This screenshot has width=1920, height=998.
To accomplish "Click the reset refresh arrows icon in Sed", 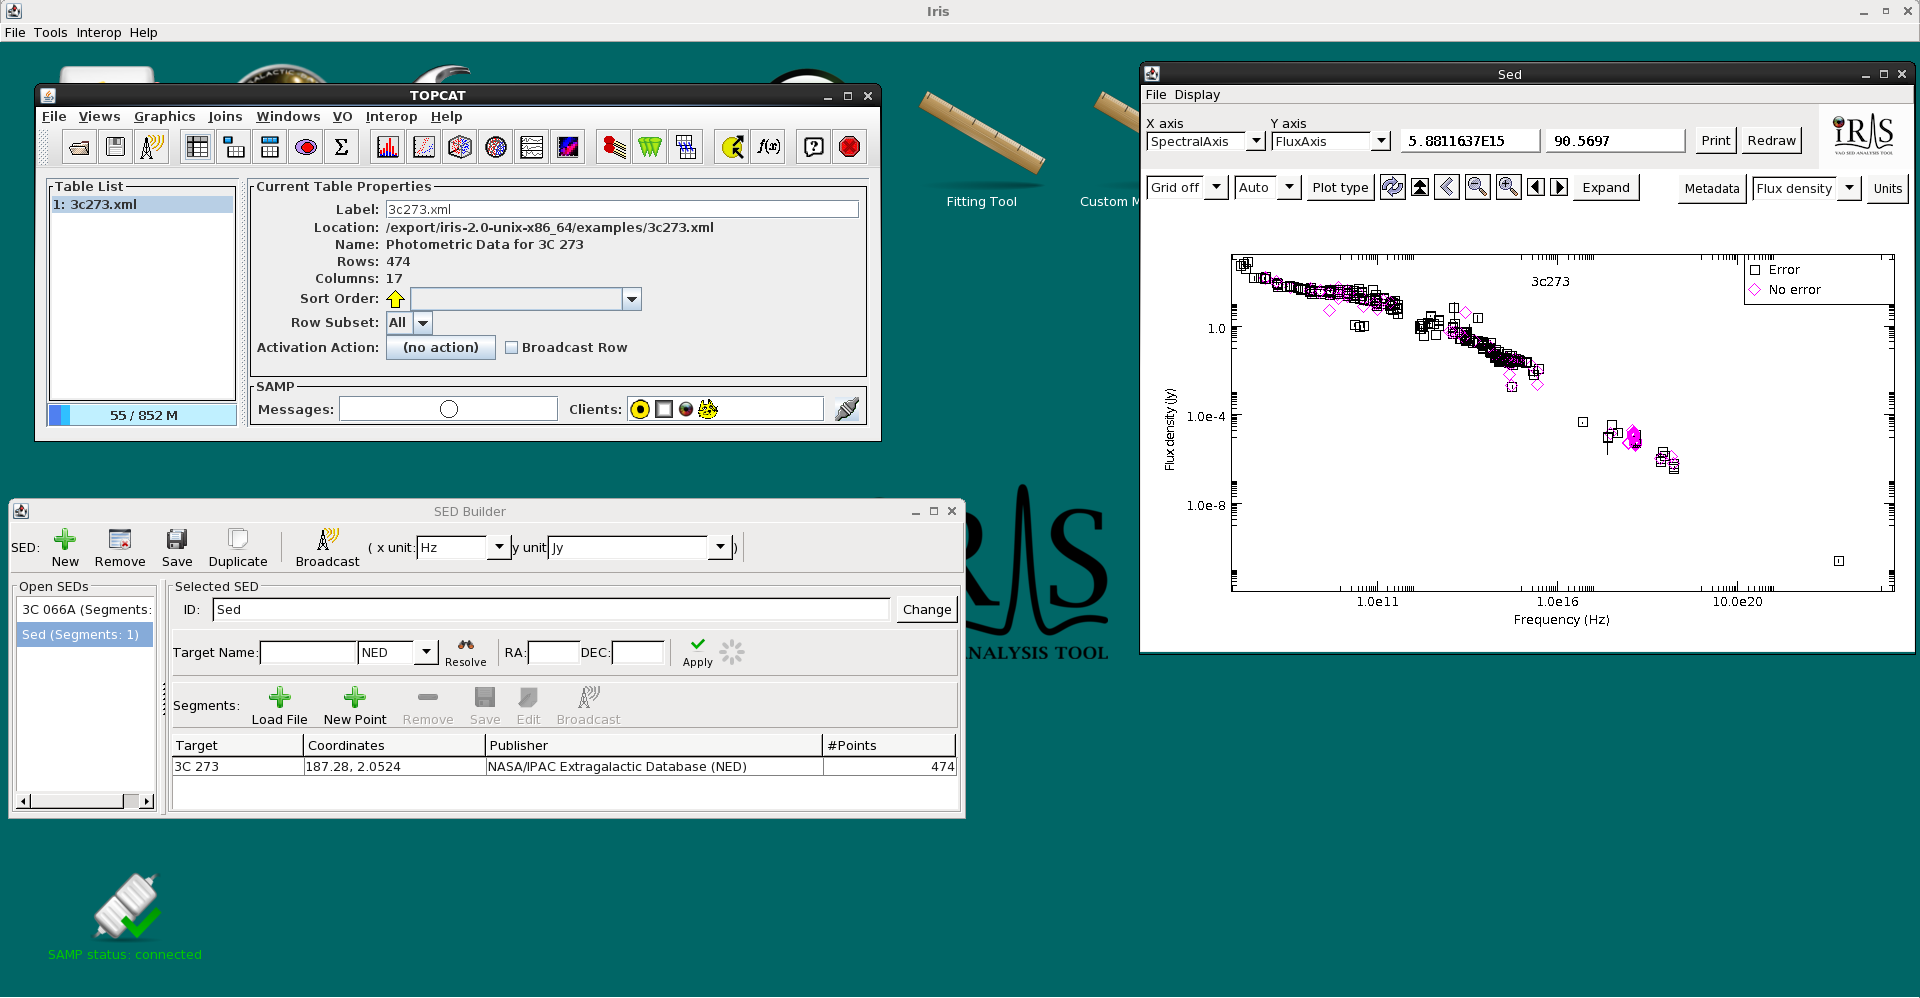I will (1392, 187).
